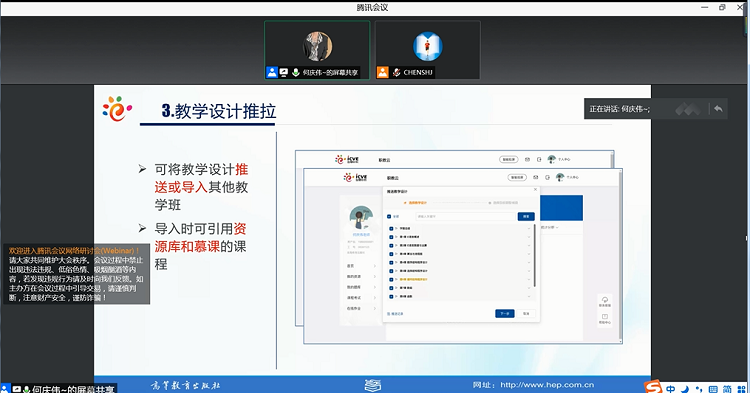
Task: Click the pill-shaped button in the front window header
Action: [x=517, y=177]
